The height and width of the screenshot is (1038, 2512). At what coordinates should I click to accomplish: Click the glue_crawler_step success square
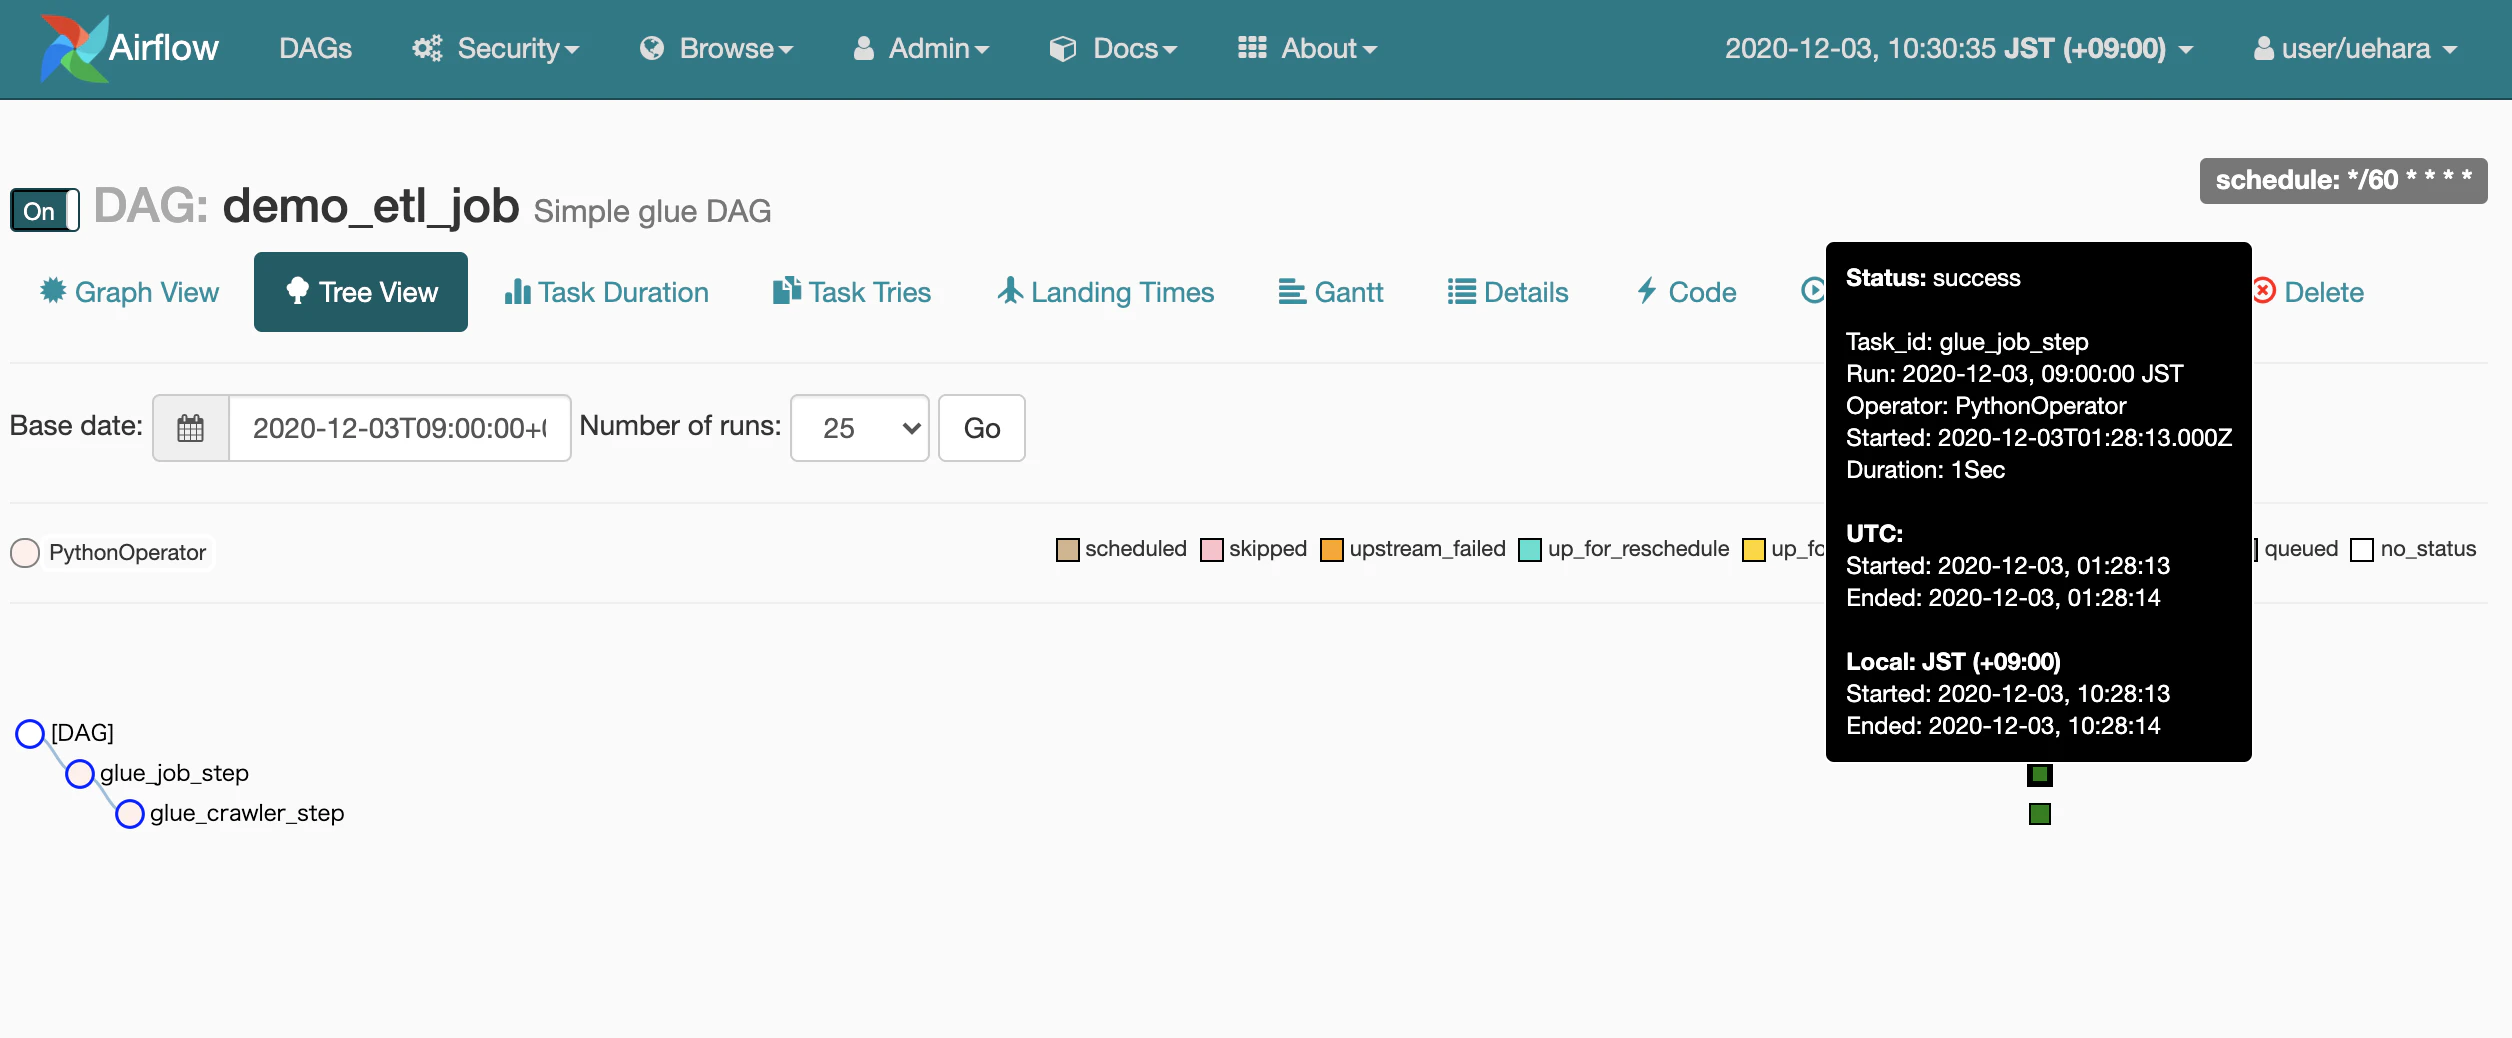click(2040, 814)
